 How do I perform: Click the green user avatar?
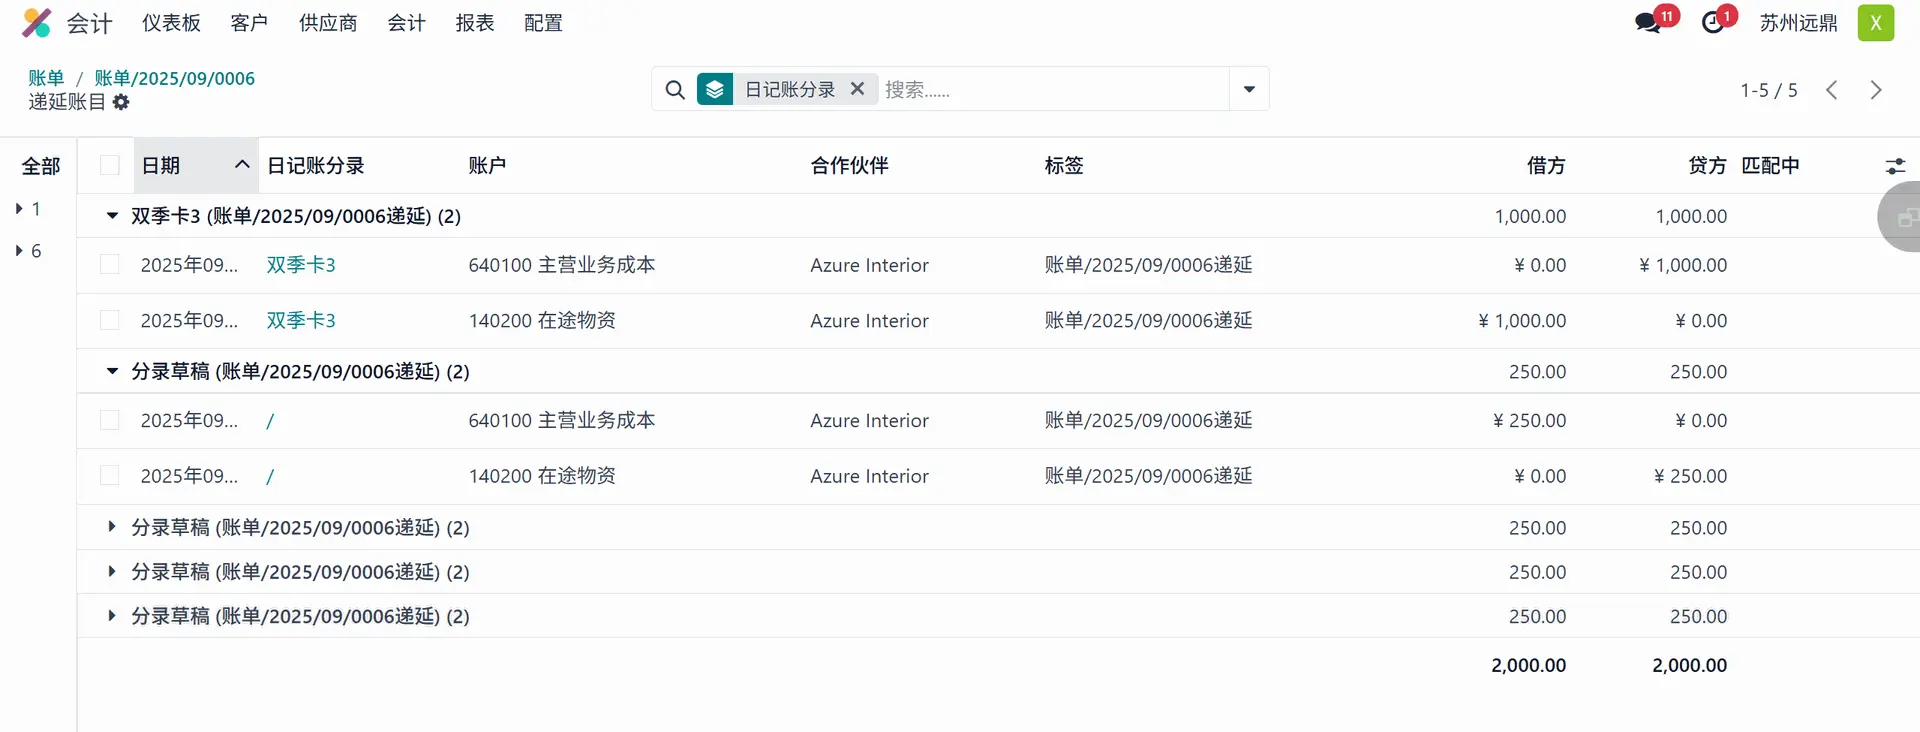click(1875, 23)
